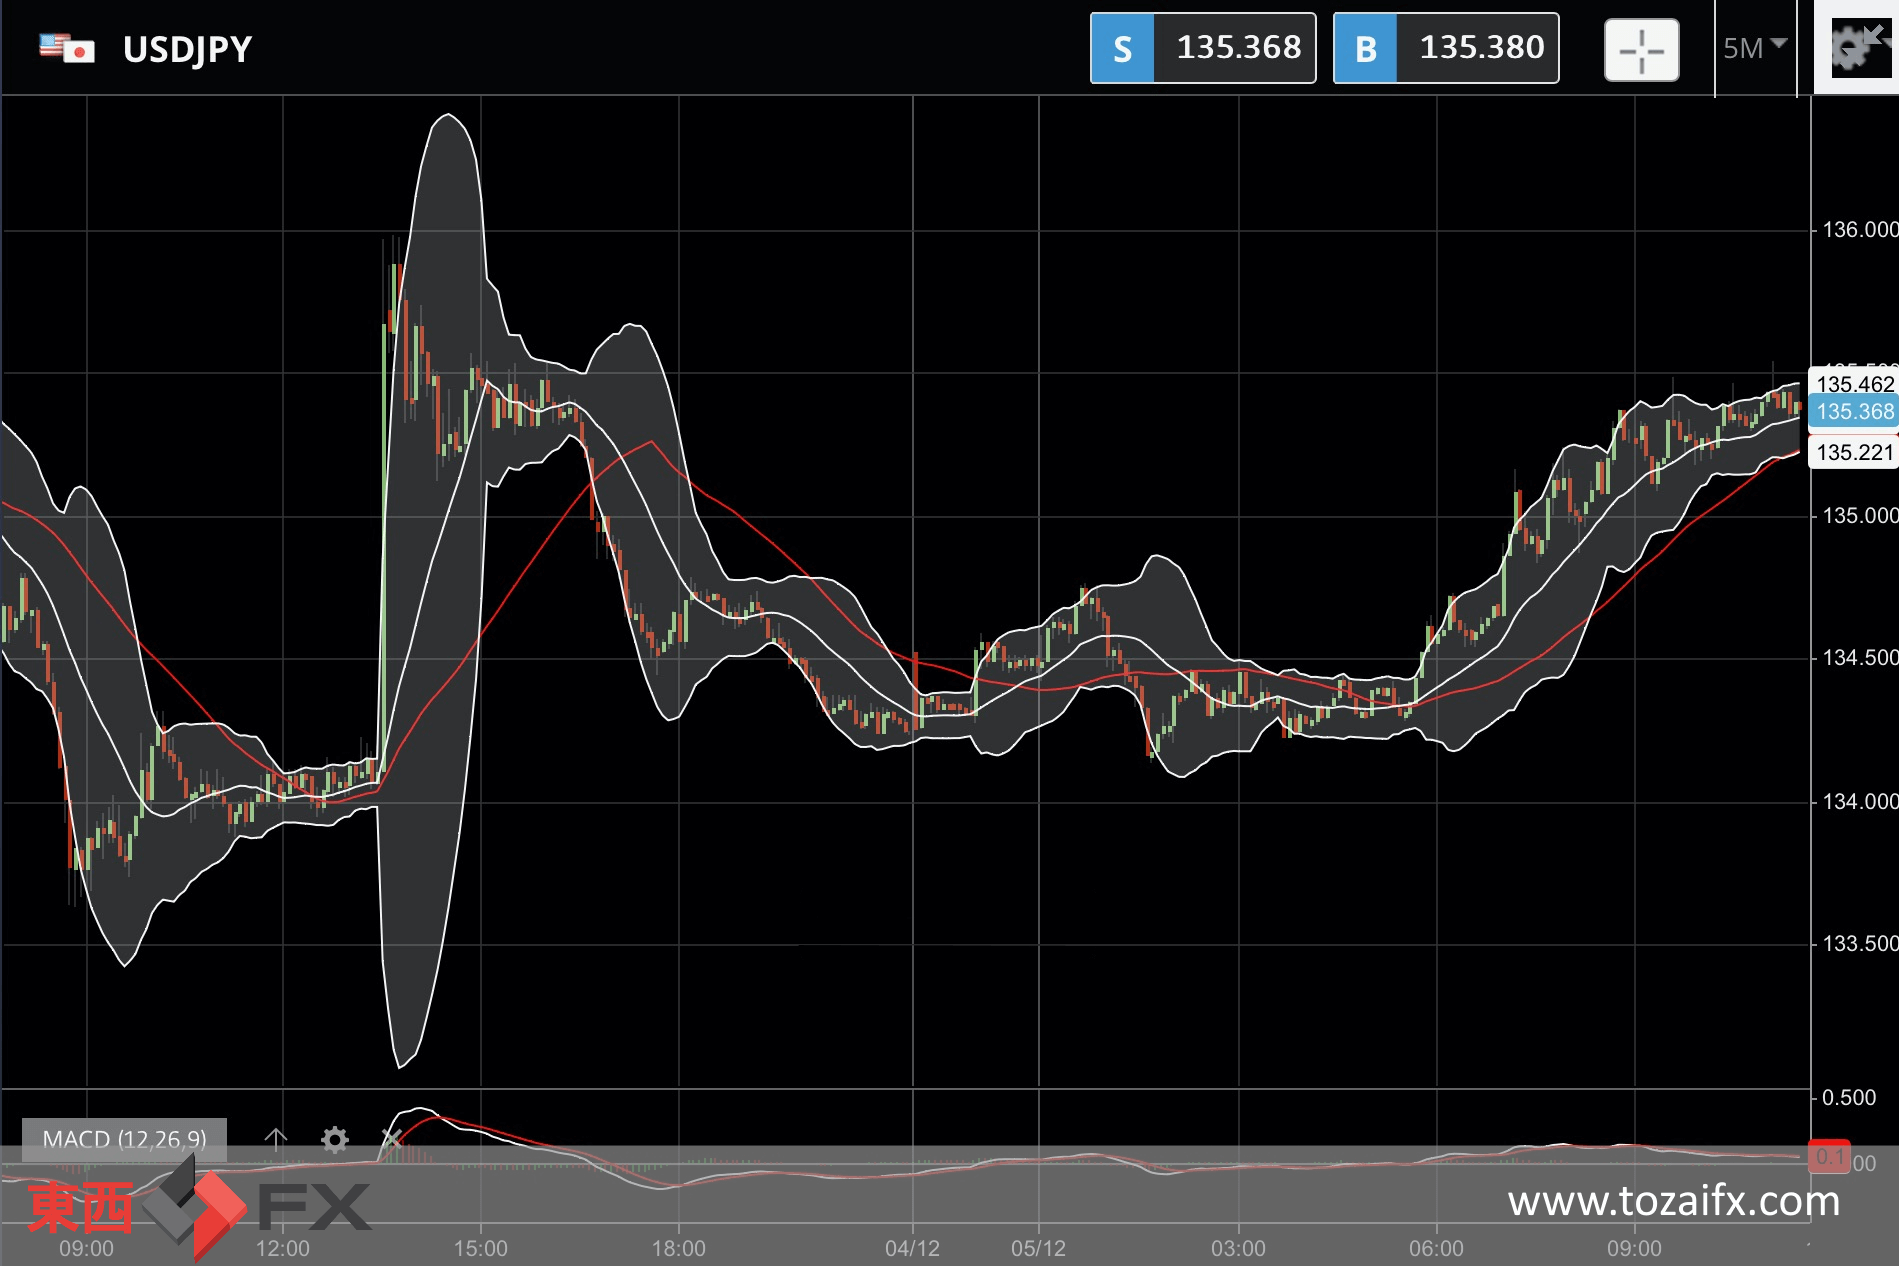Click the 136.000 level on price axis
The height and width of the screenshot is (1266, 1899).
pyautogui.click(x=1858, y=230)
